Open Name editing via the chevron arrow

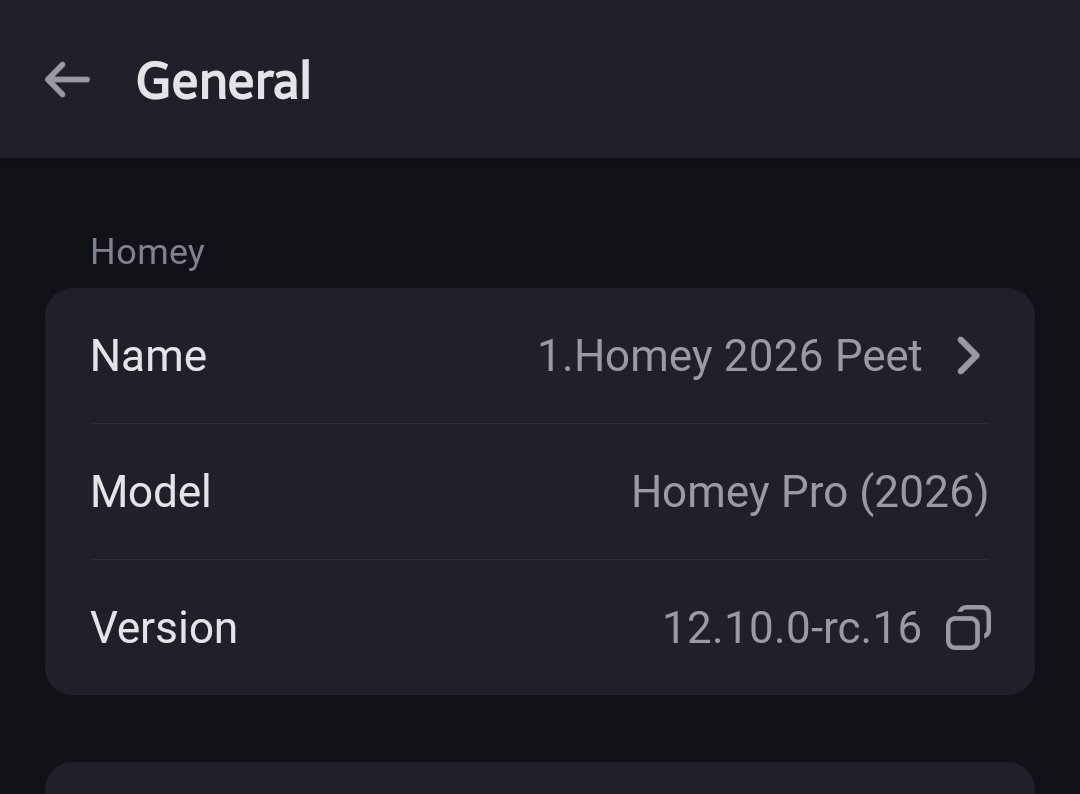coord(968,356)
